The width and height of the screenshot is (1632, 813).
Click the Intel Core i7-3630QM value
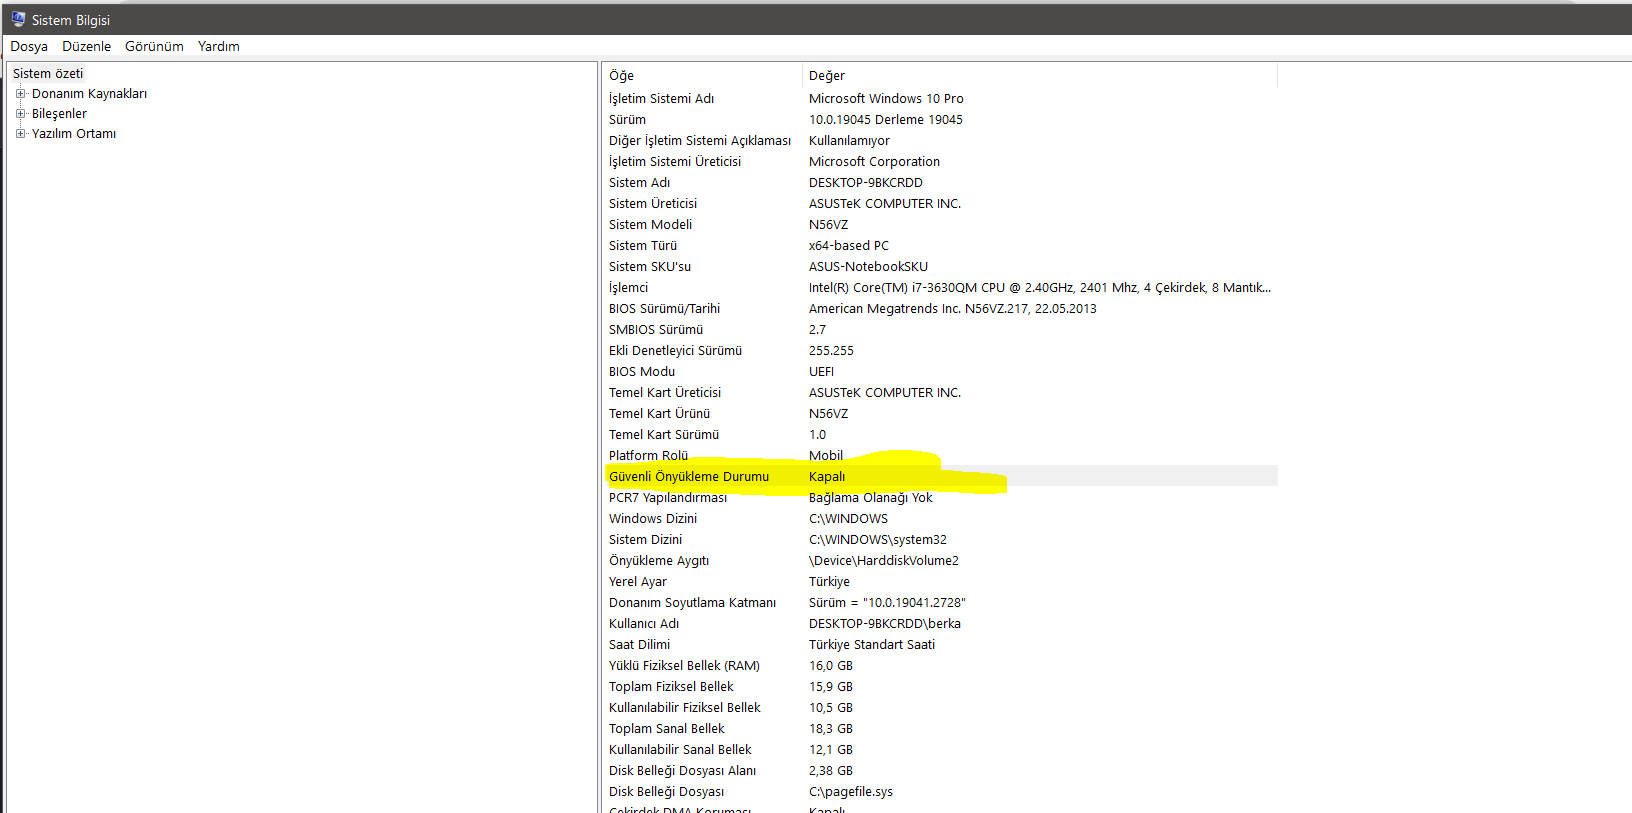click(x=1040, y=287)
